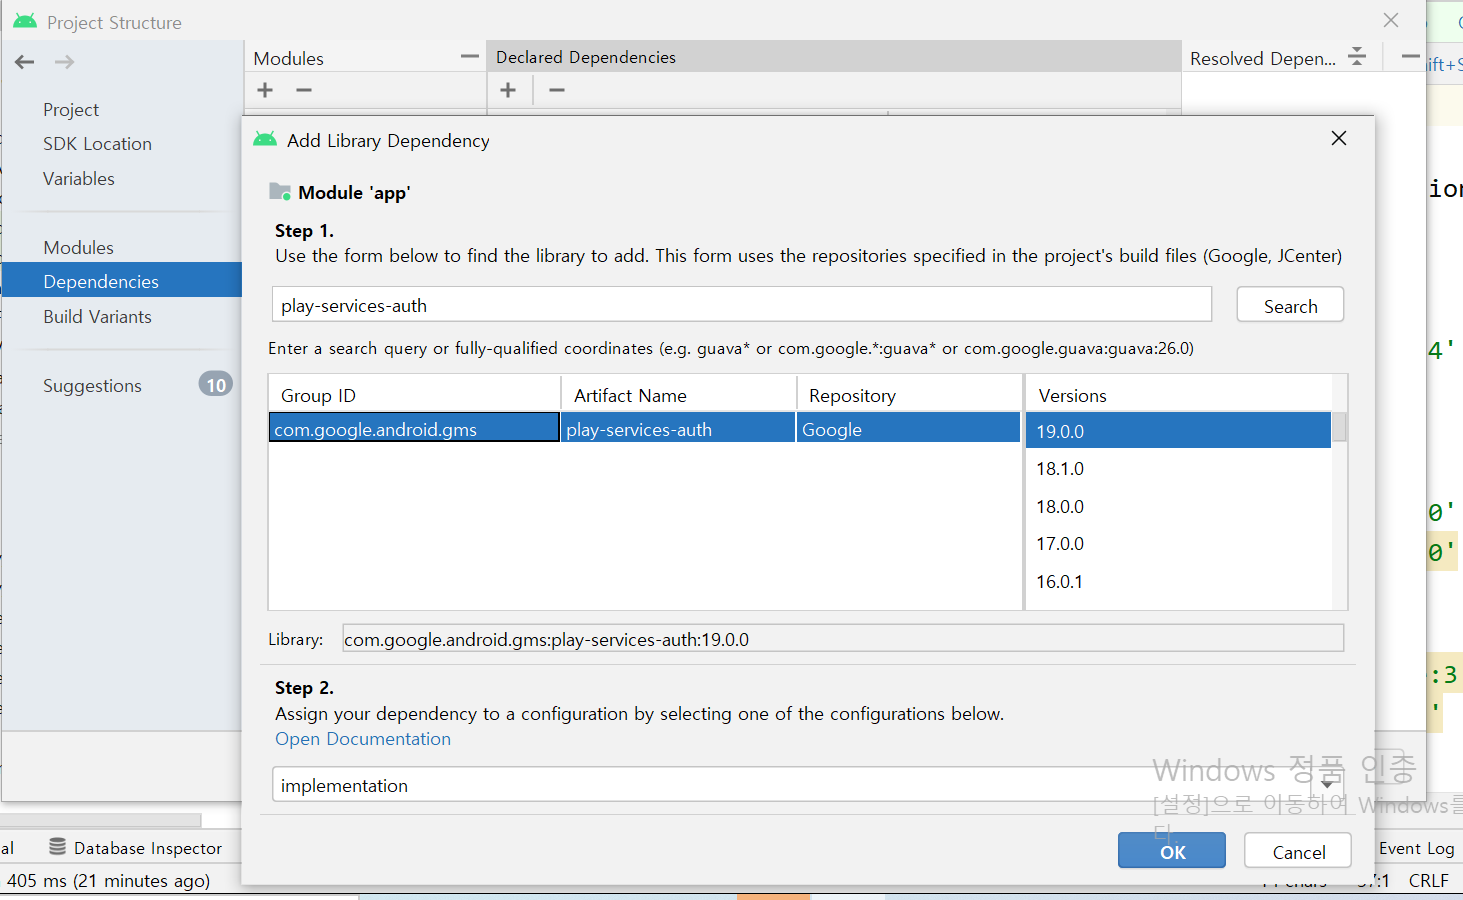Viewport: 1463px width, 900px height.
Task: Select version 17.0.0
Action: [x=1178, y=544]
